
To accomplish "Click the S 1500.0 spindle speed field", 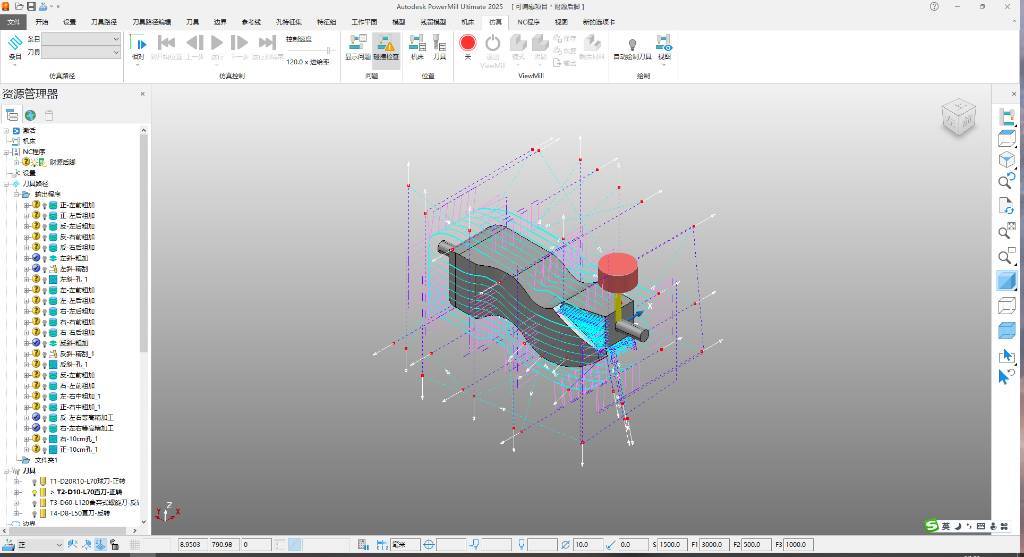I will [669, 544].
